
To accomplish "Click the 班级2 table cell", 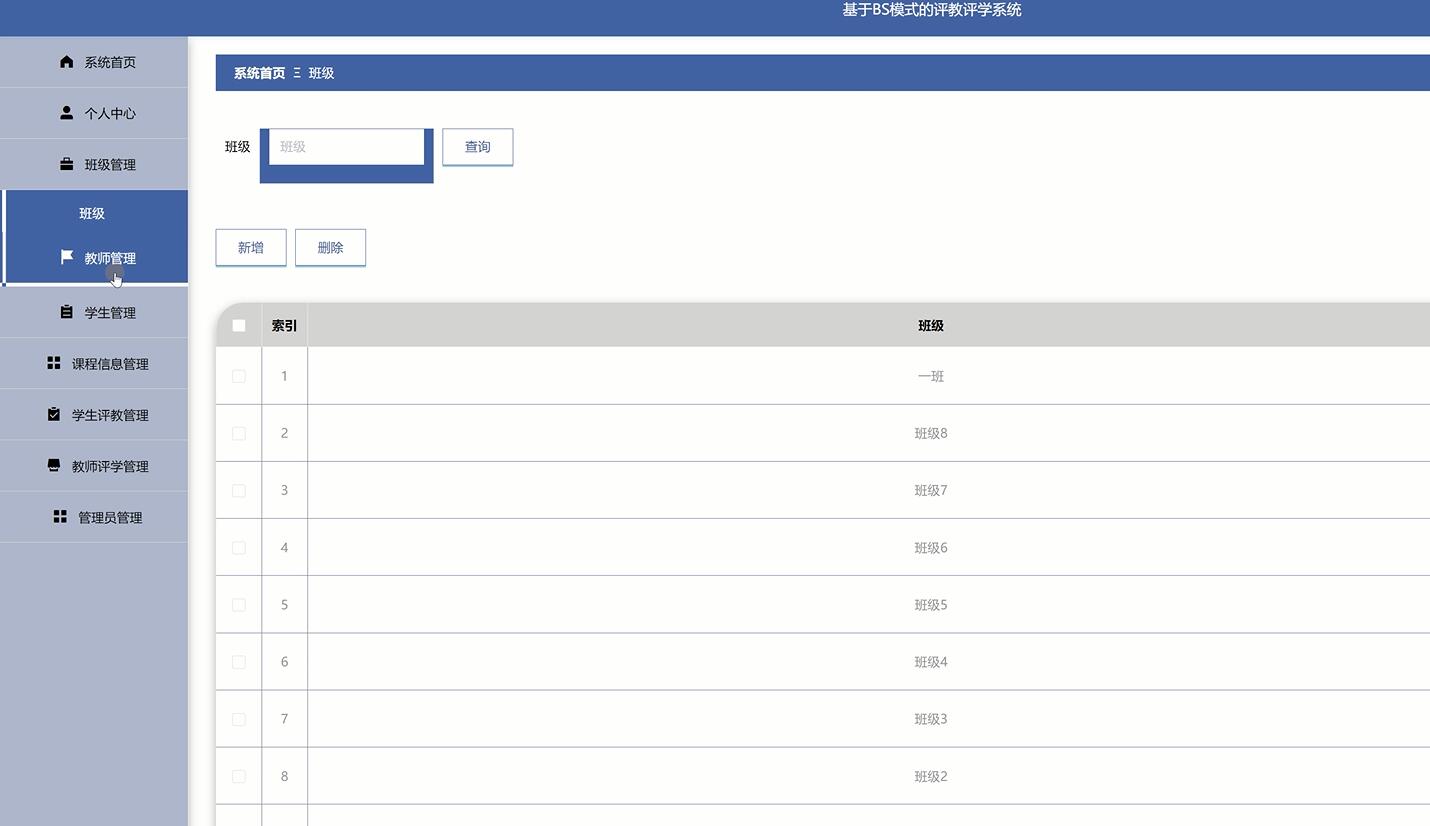I will 930,776.
